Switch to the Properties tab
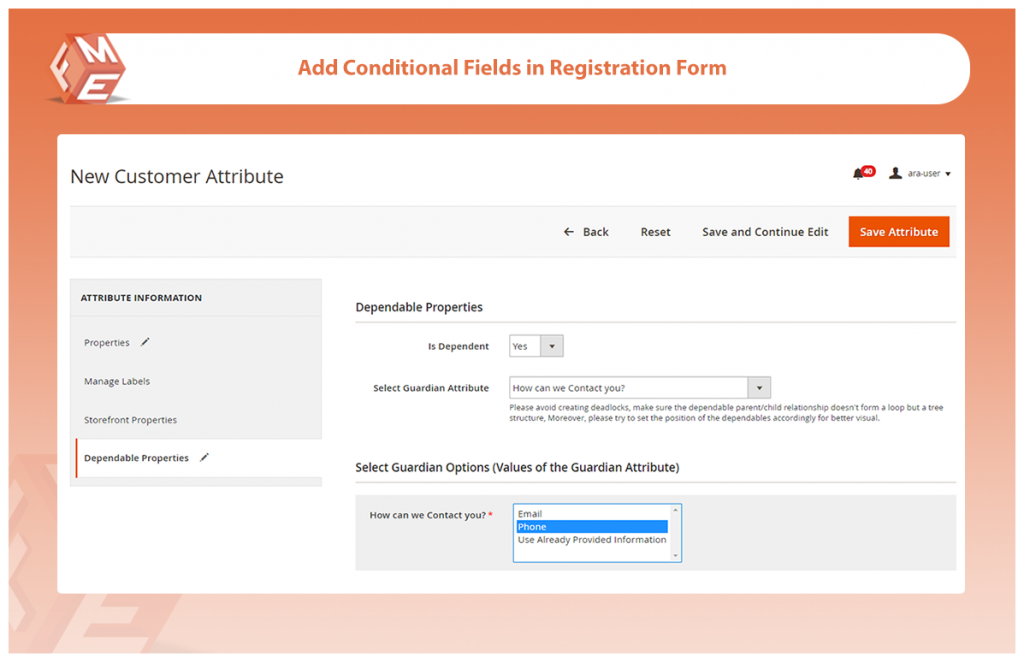Viewport: 1024px width, 662px height. pyautogui.click(x=106, y=343)
